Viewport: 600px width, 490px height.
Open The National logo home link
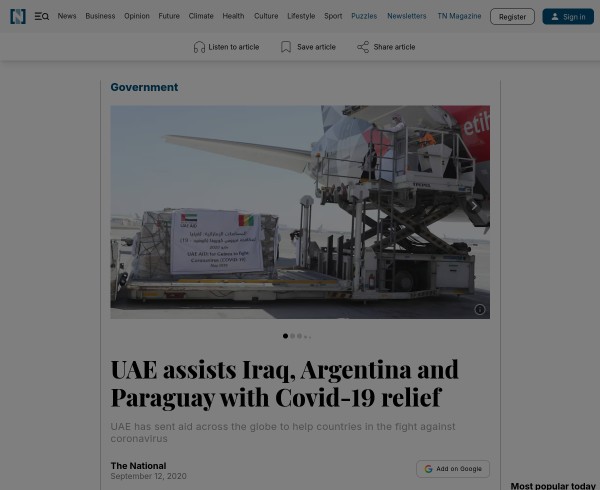pyautogui.click(x=18, y=16)
